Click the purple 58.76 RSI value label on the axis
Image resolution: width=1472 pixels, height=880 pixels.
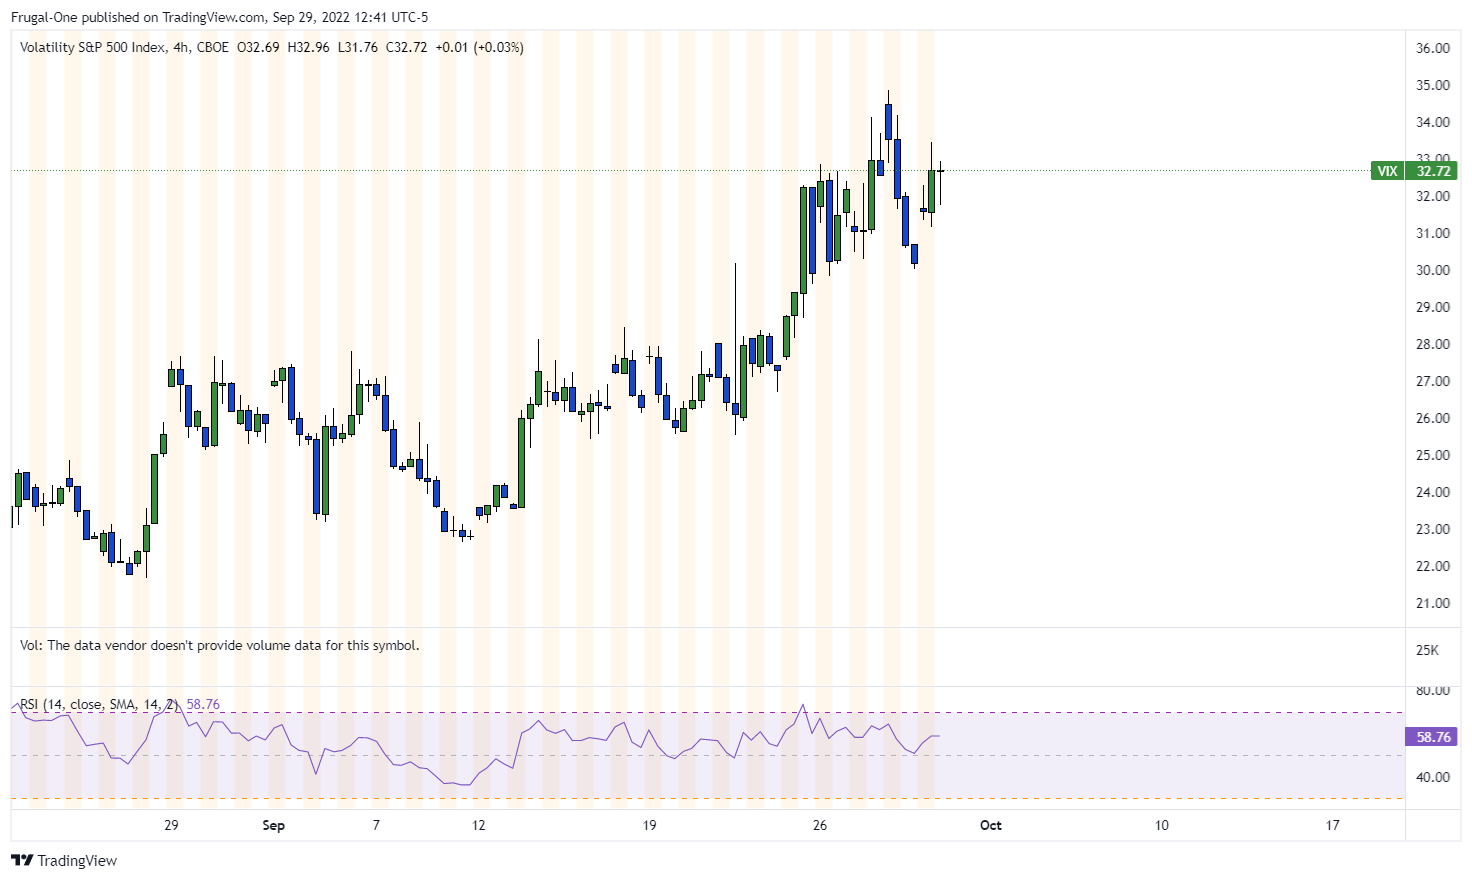tap(1432, 737)
